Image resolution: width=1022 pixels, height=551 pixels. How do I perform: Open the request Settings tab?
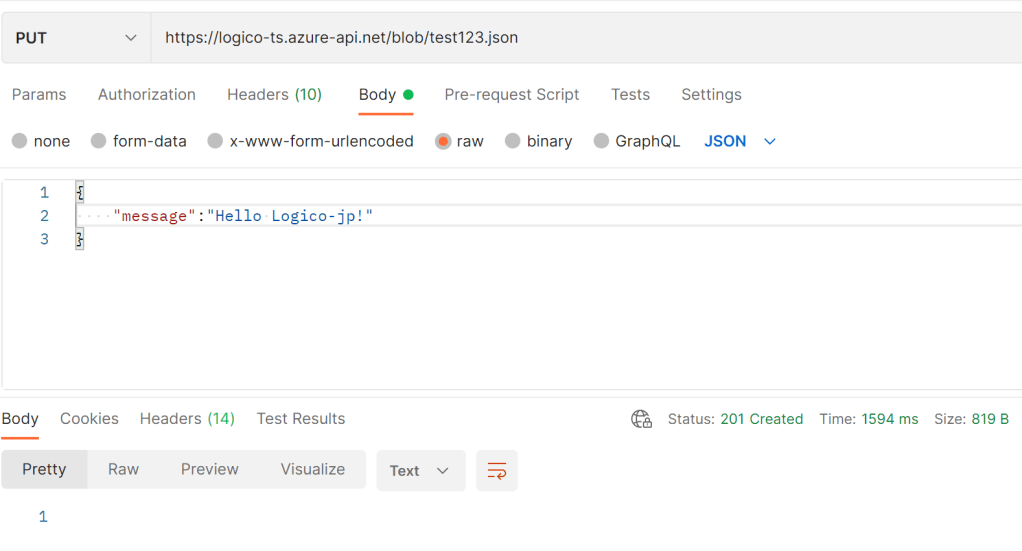[x=711, y=94]
